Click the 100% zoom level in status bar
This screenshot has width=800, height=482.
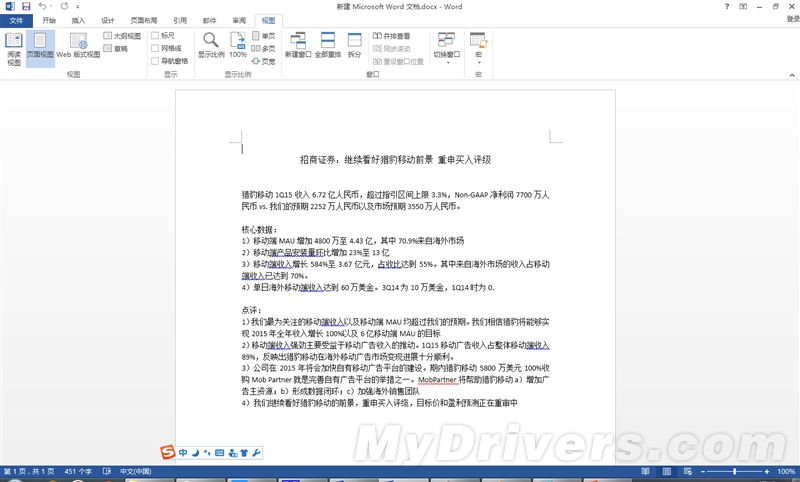(x=786, y=471)
